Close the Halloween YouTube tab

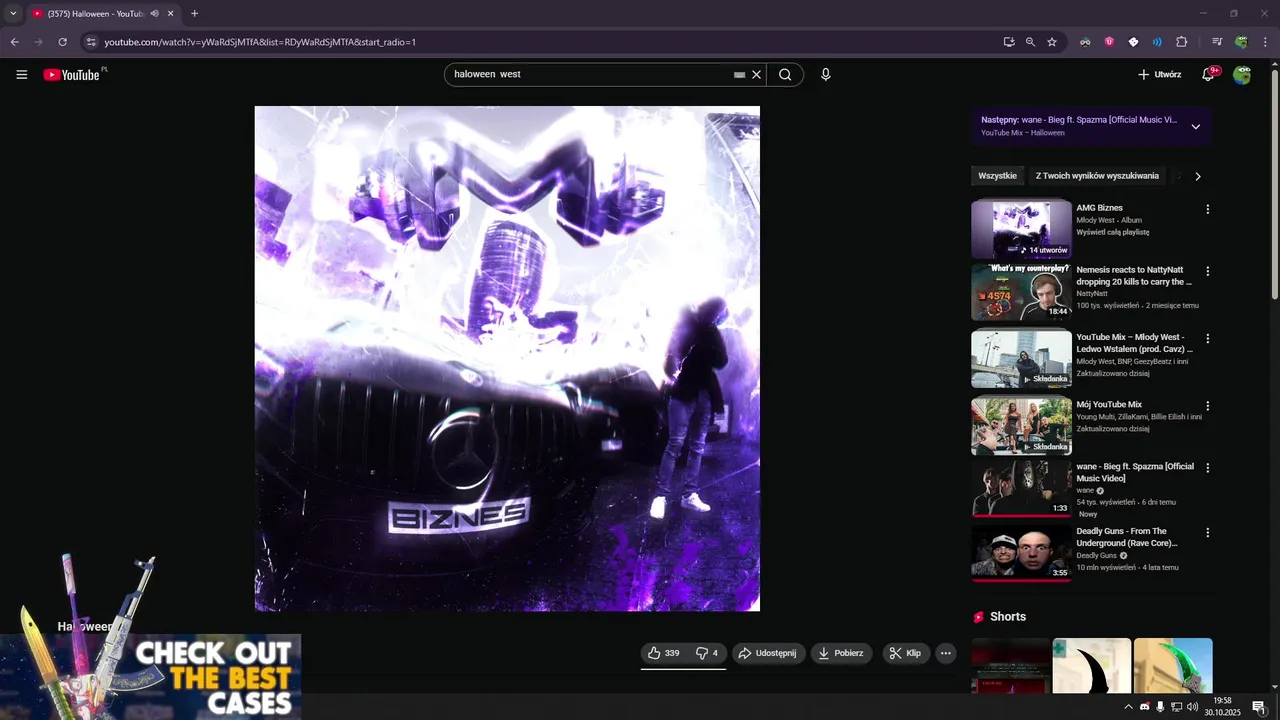coord(171,14)
